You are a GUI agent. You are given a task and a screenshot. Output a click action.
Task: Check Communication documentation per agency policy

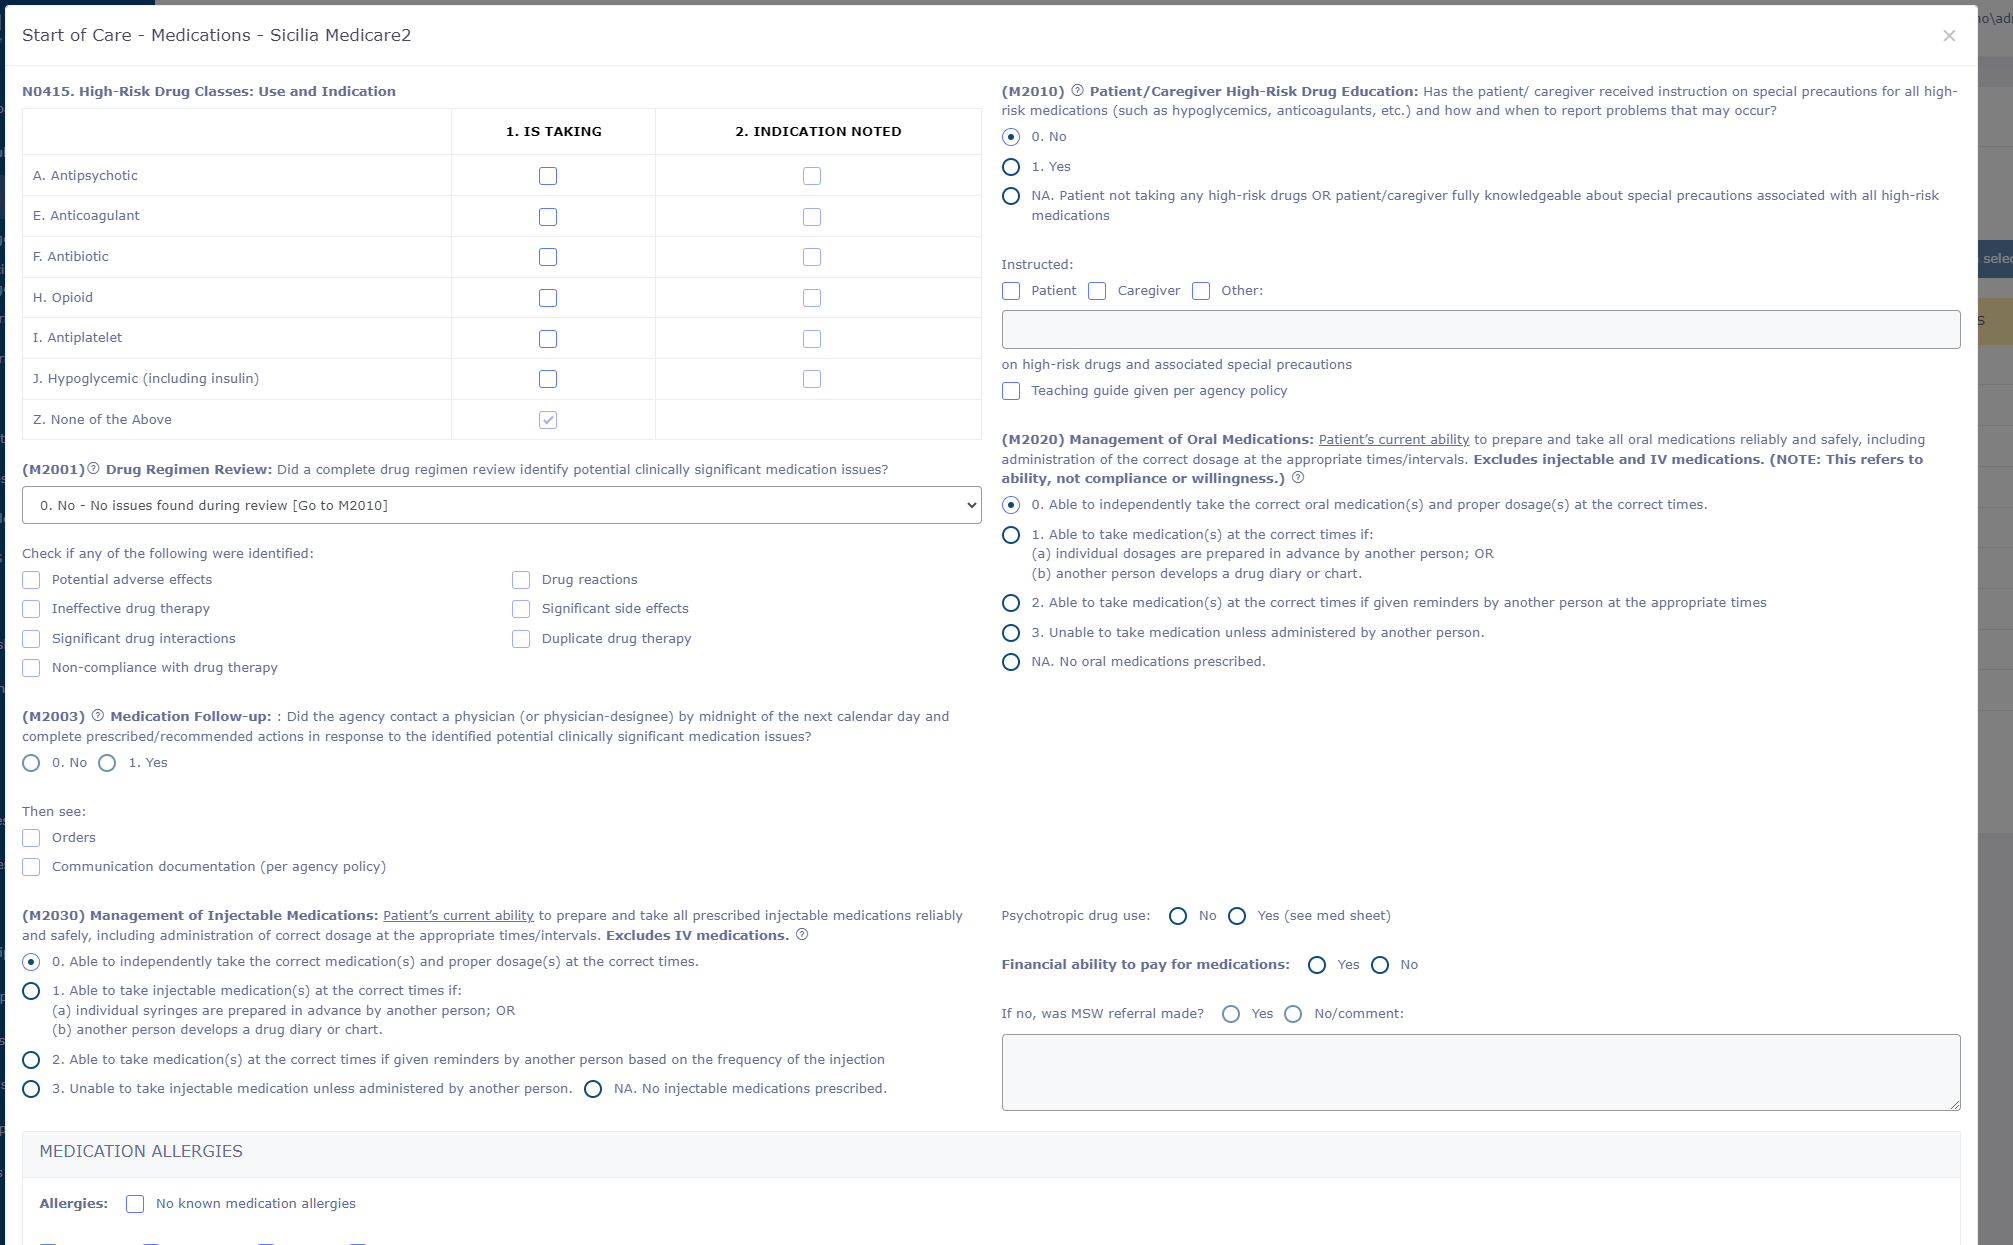[31, 867]
